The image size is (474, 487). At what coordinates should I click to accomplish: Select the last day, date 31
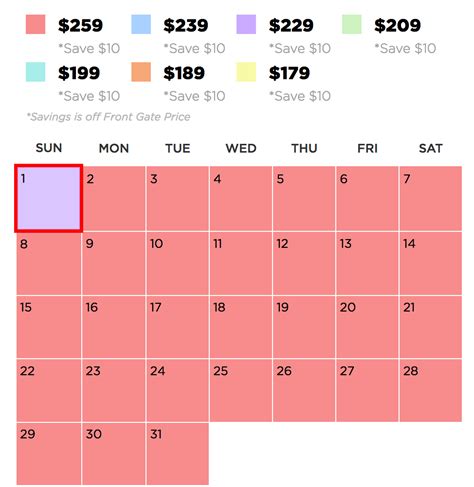click(177, 454)
